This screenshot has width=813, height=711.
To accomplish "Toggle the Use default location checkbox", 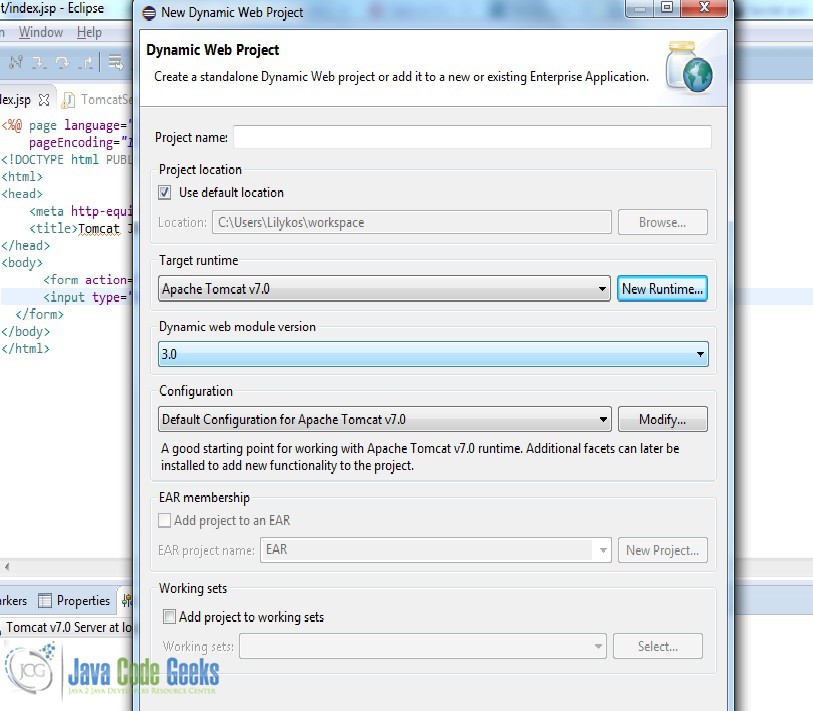I will click(x=164, y=193).
